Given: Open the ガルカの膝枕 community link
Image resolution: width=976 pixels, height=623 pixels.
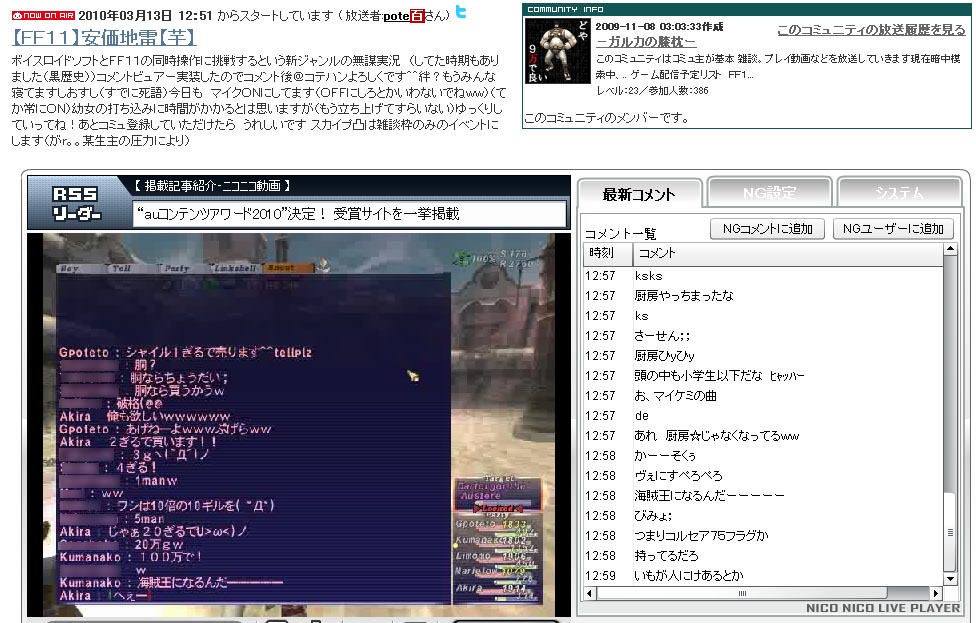Looking at the screenshot, I should coord(645,42).
